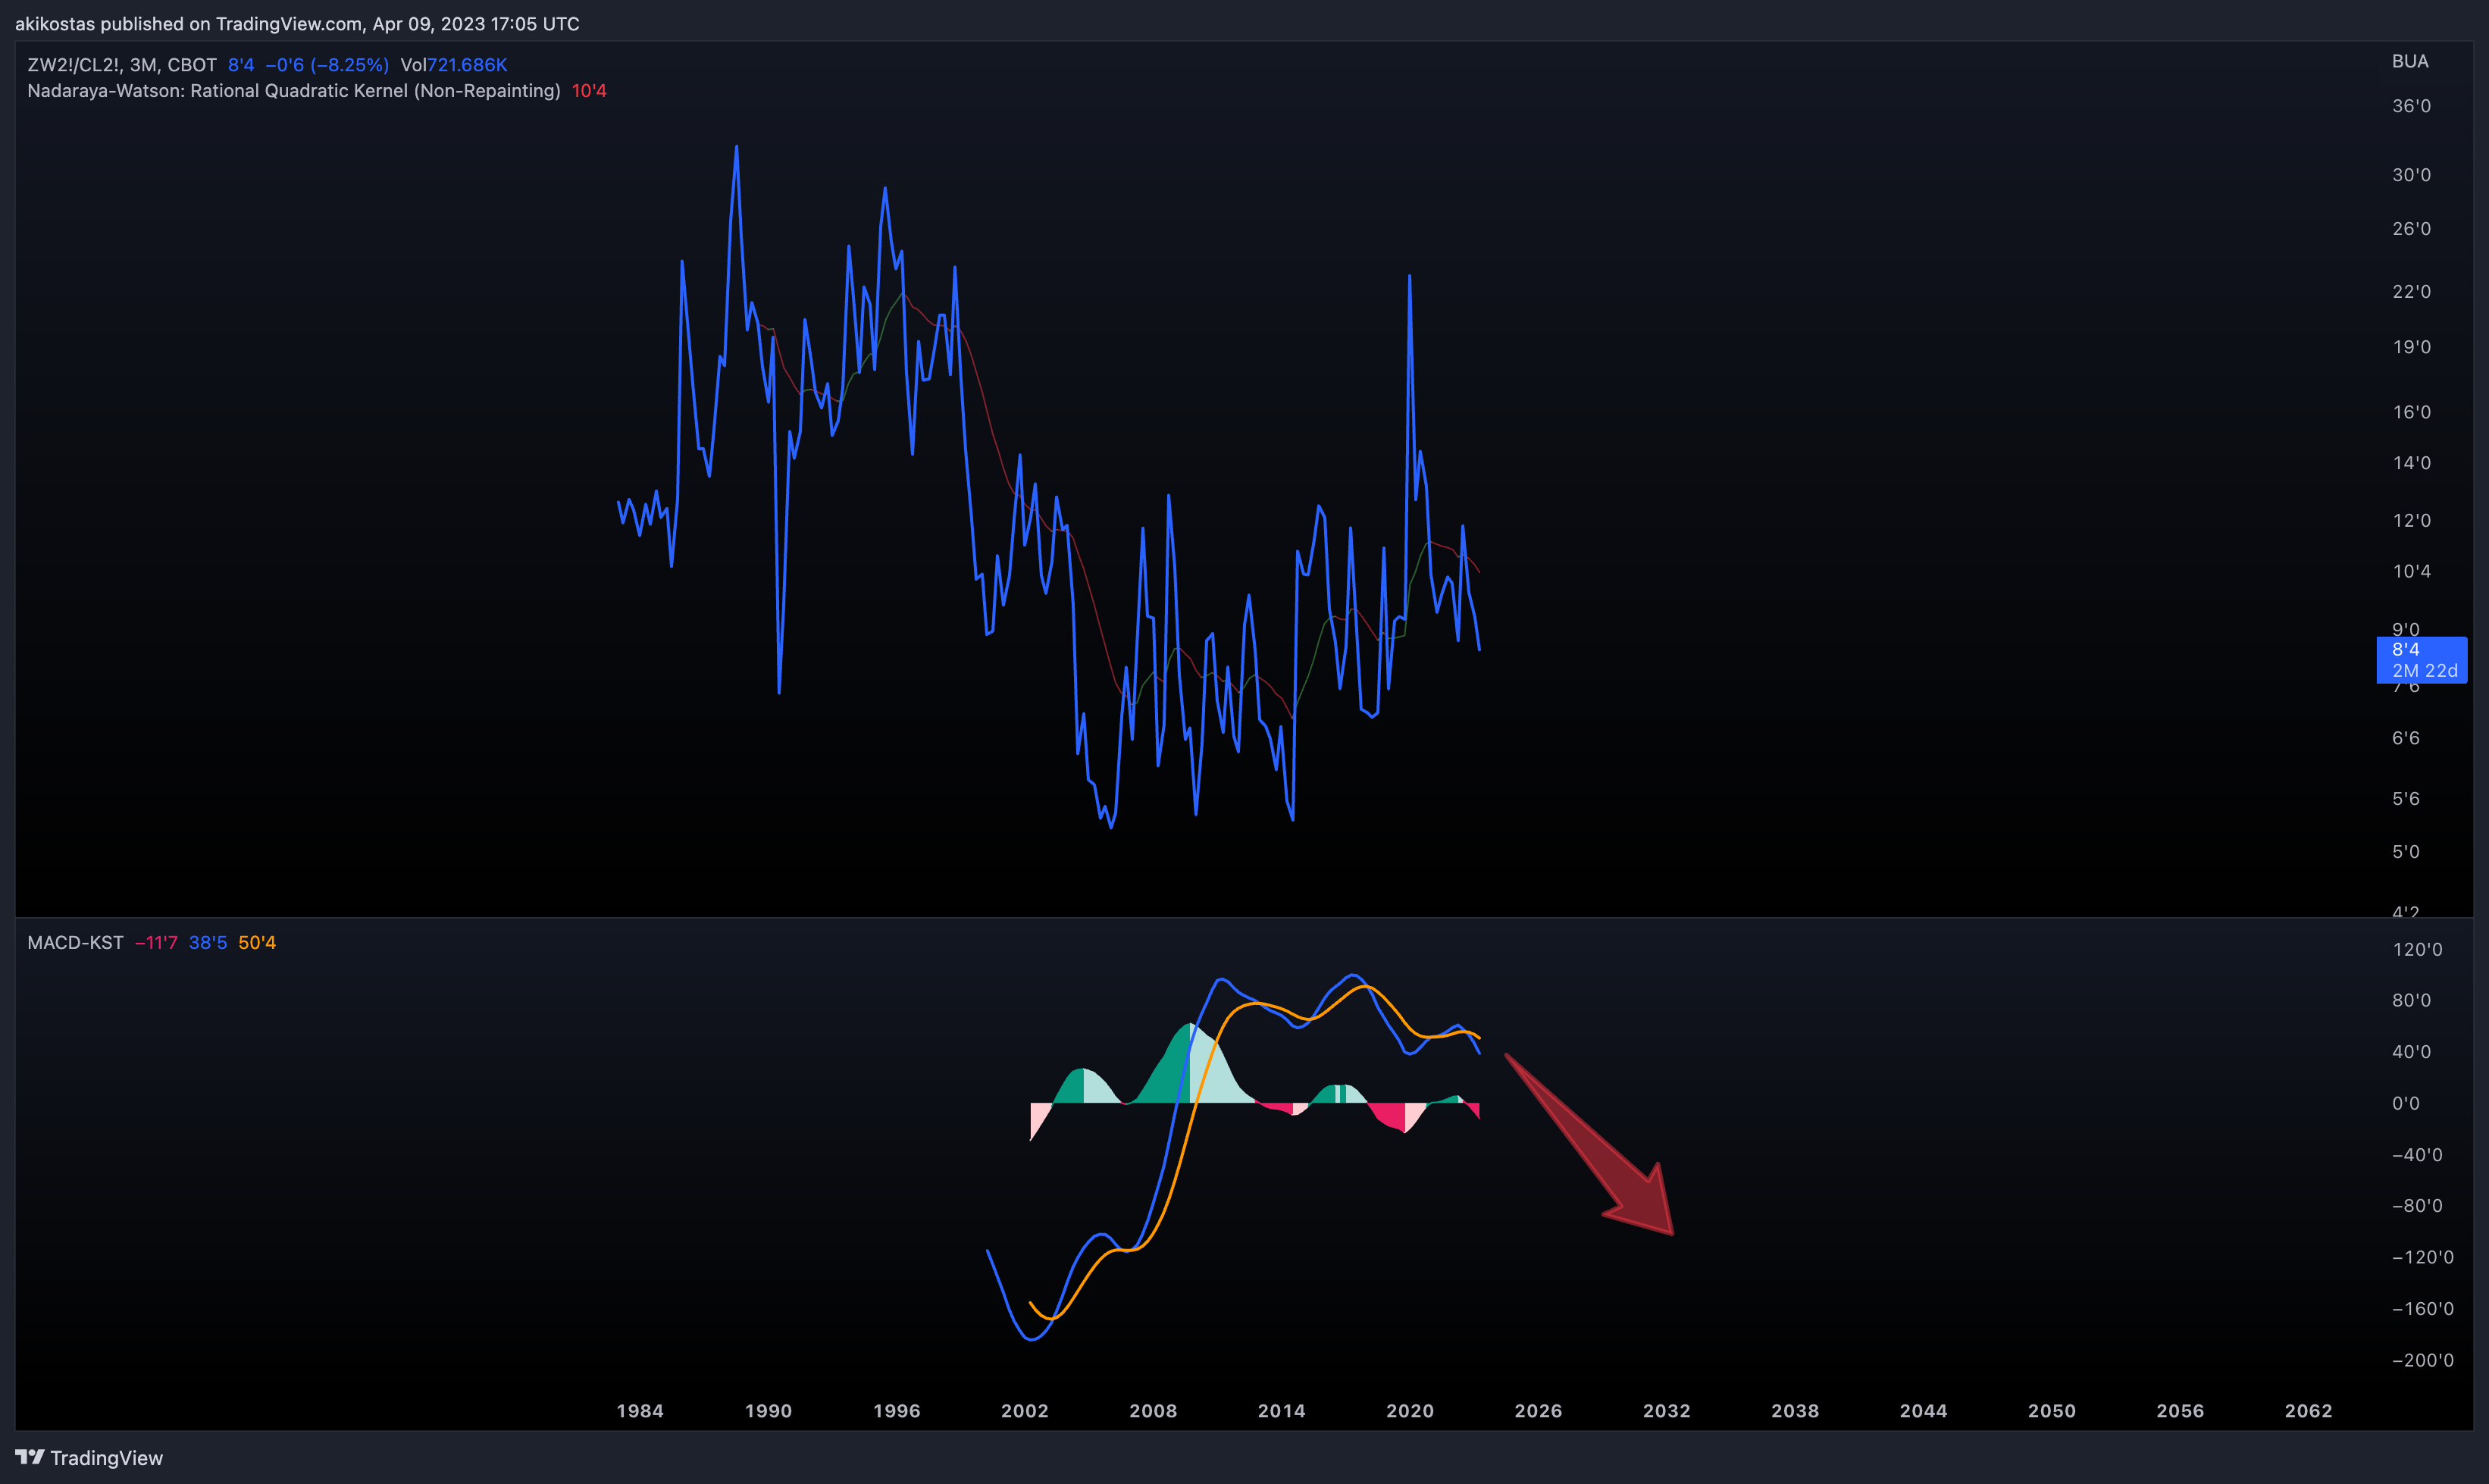Click the −200'0 indicator scale label
The height and width of the screenshot is (1484, 2489).
pyautogui.click(x=2422, y=1360)
